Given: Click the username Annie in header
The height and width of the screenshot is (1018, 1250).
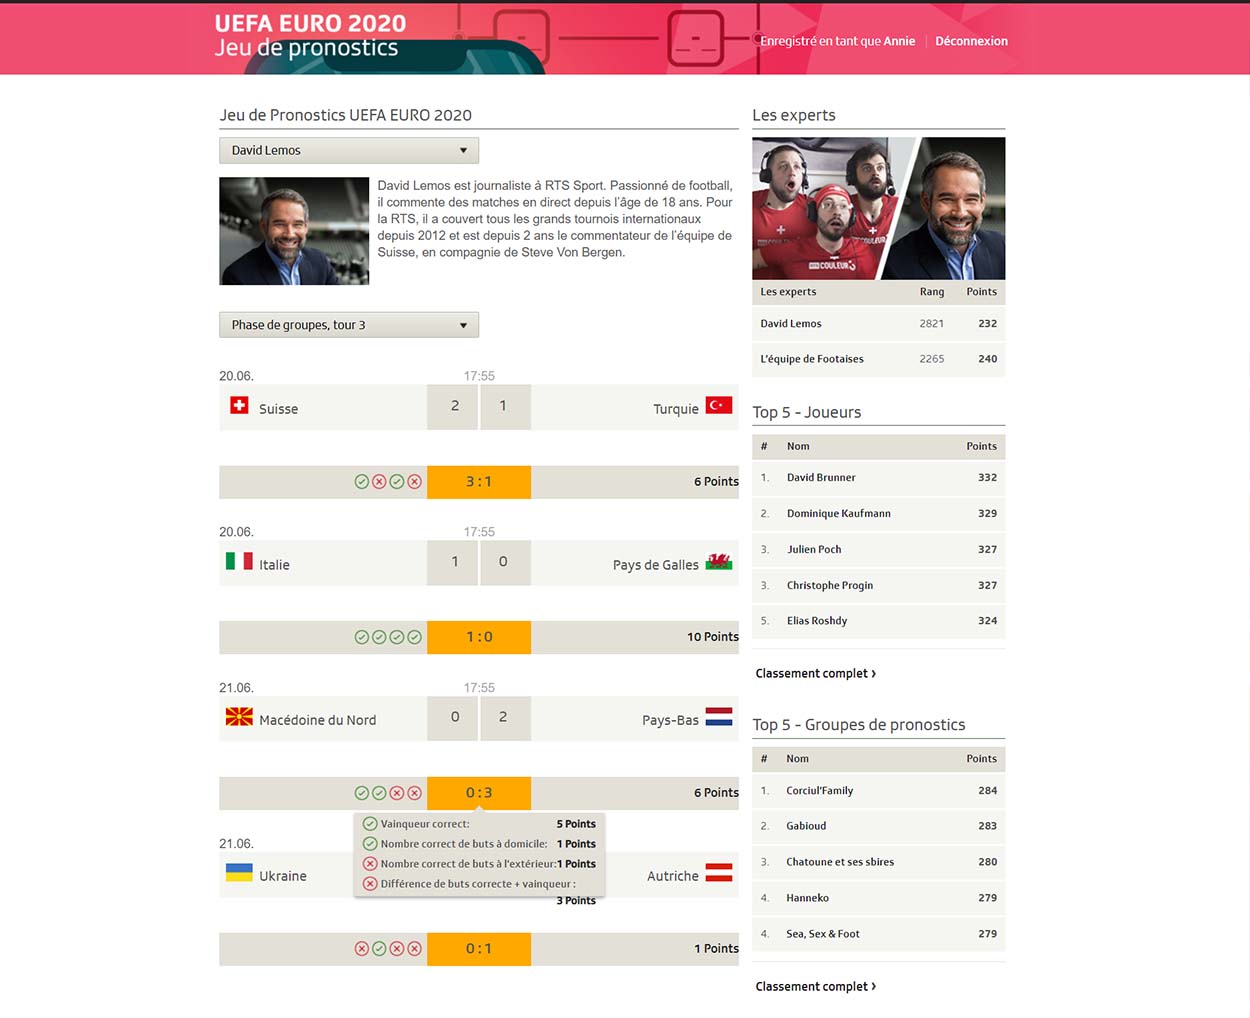Looking at the screenshot, I should [899, 41].
